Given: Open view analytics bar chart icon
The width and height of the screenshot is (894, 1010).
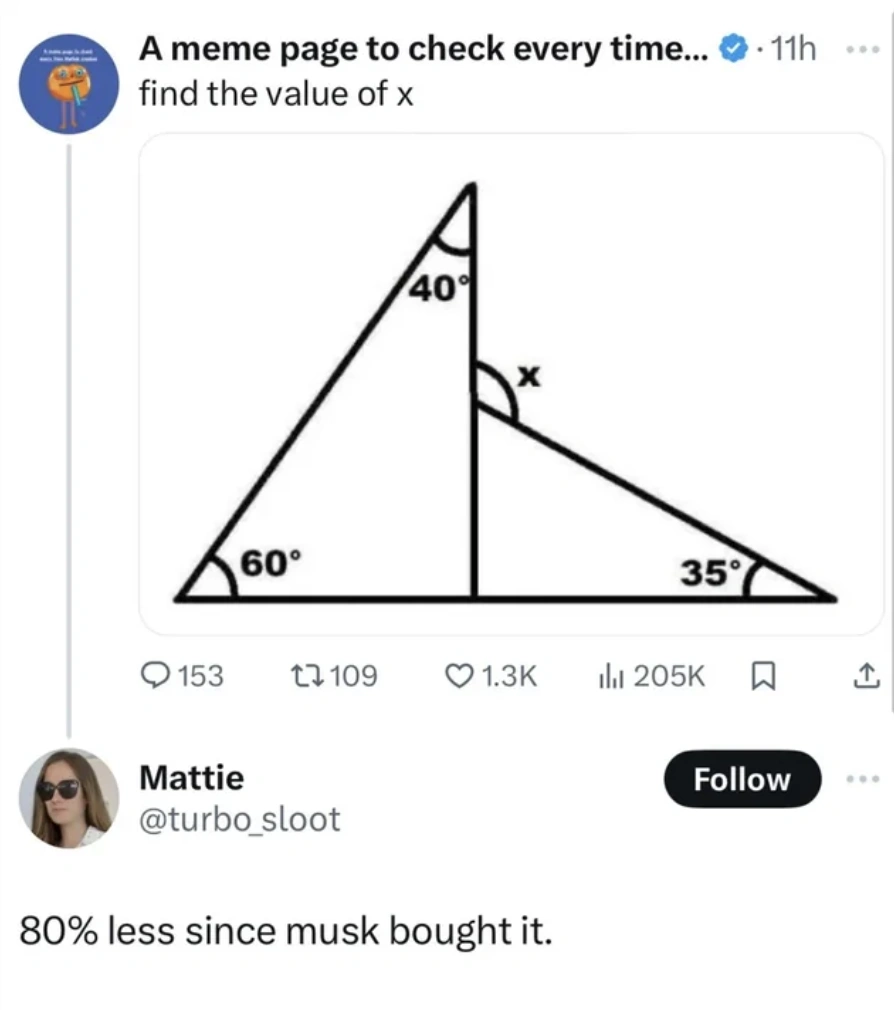Looking at the screenshot, I should coord(611,677).
